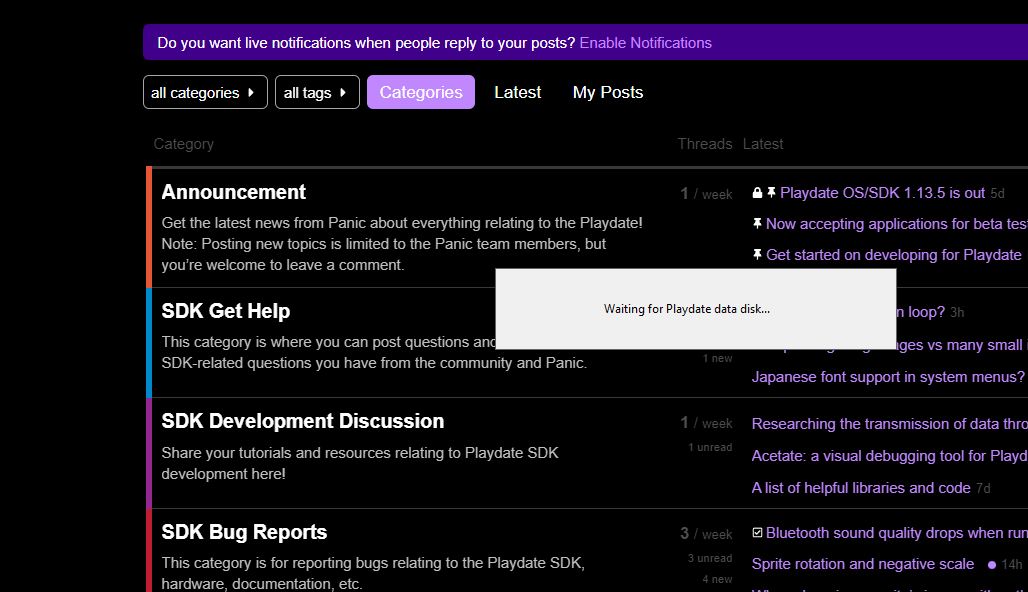This screenshot has height=592, width=1028.
Task: Click lock icon beside Playdate OS/SDK topic
Action: pyautogui.click(x=757, y=193)
